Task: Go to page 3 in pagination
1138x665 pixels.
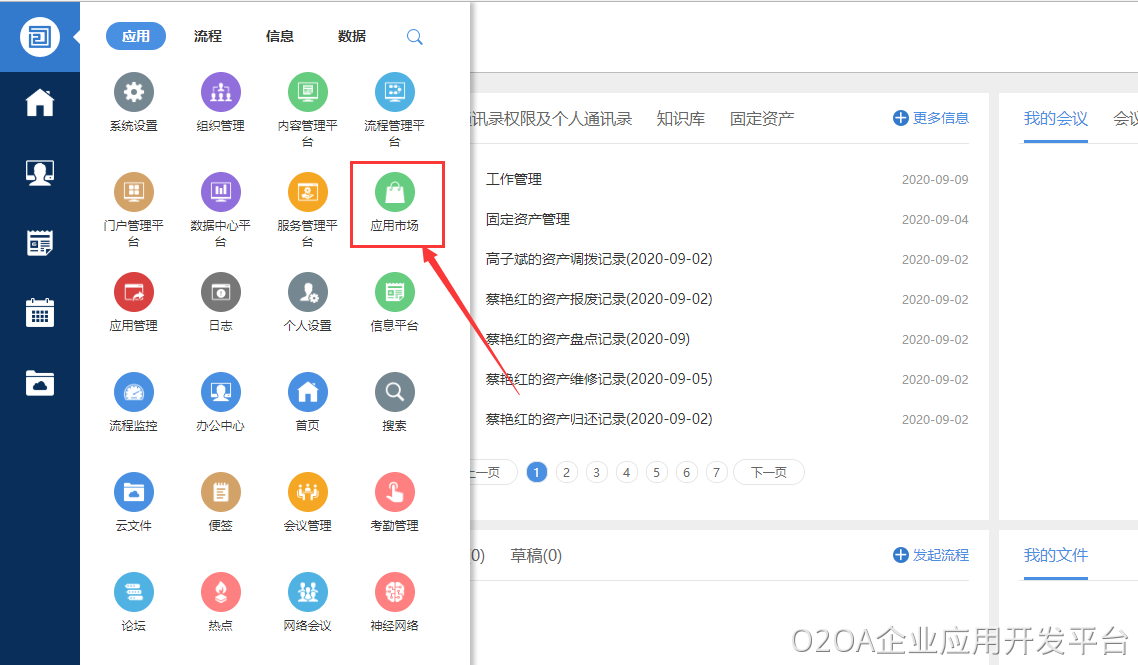Action: [597, 472]
